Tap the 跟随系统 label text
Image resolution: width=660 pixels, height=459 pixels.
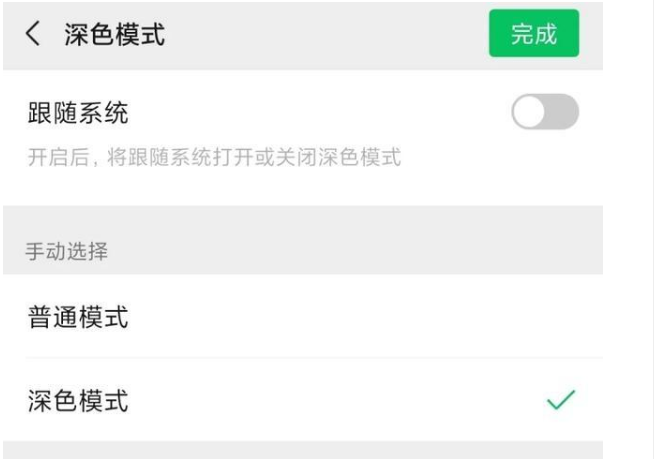[x=77, y=114]
